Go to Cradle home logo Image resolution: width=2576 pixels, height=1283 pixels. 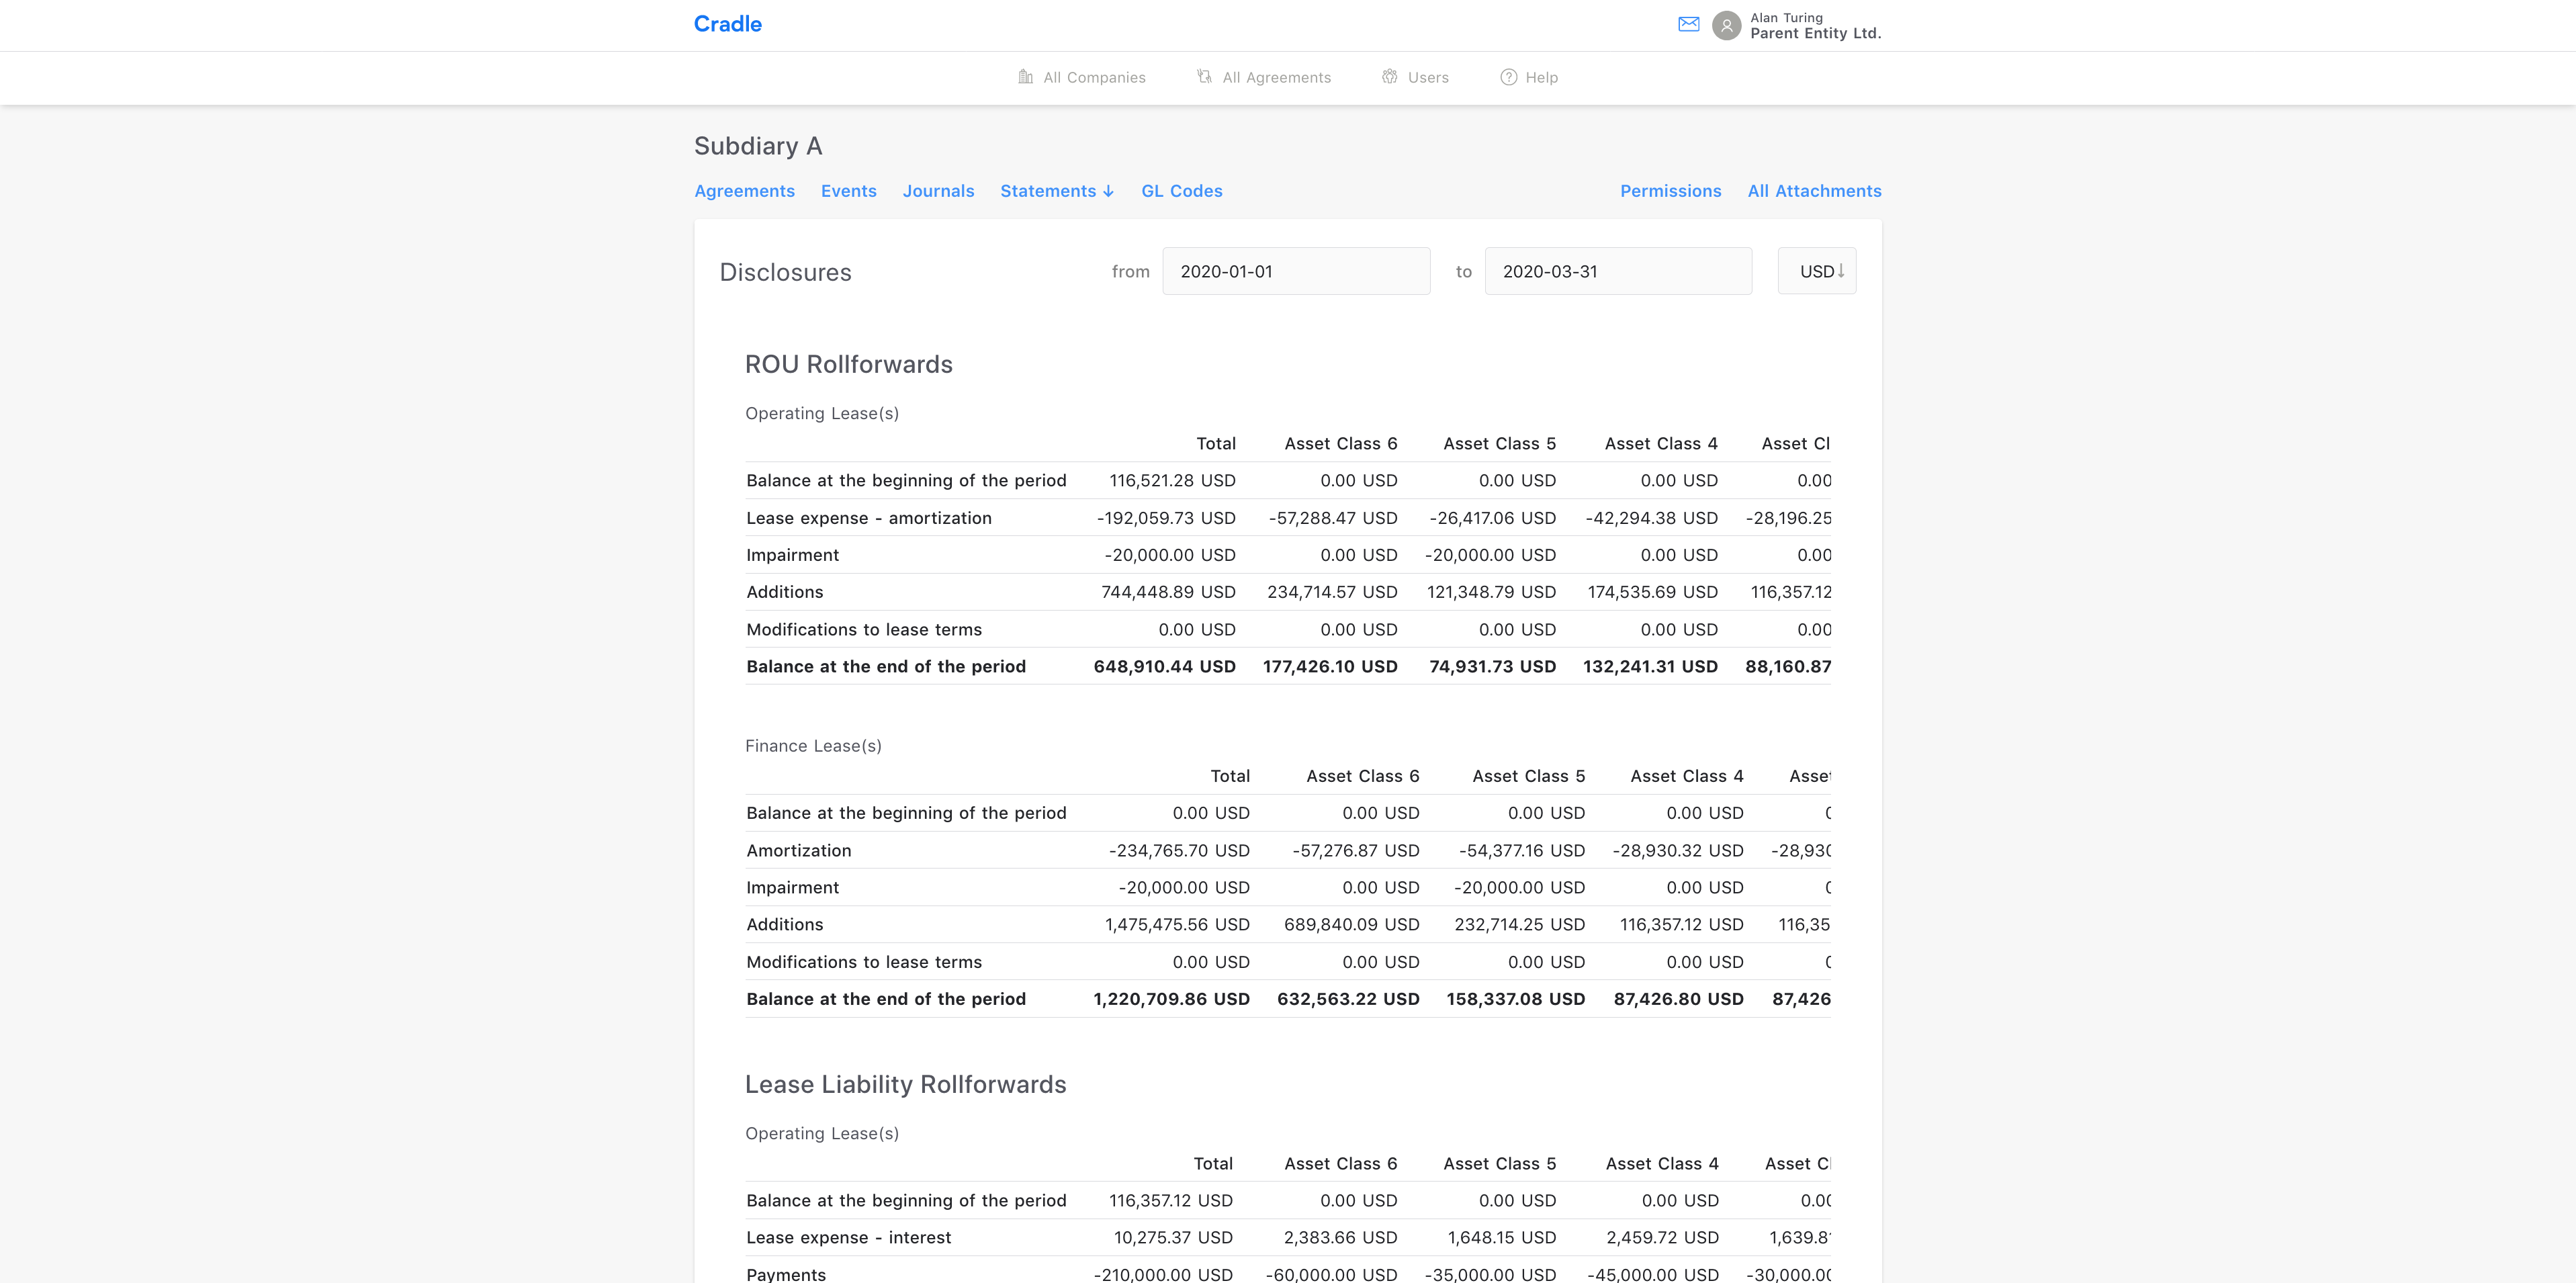727,24
